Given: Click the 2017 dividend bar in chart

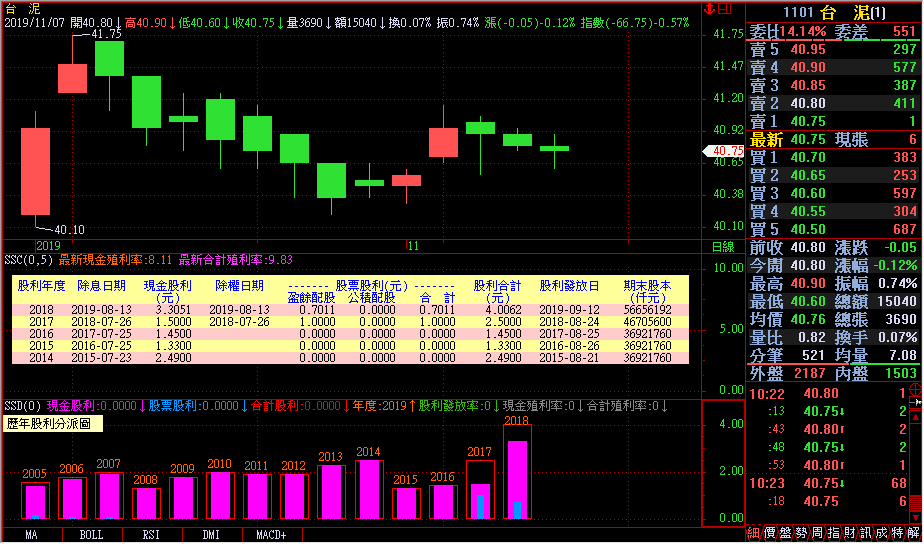Looking at the screenshot, I should 480,489.
